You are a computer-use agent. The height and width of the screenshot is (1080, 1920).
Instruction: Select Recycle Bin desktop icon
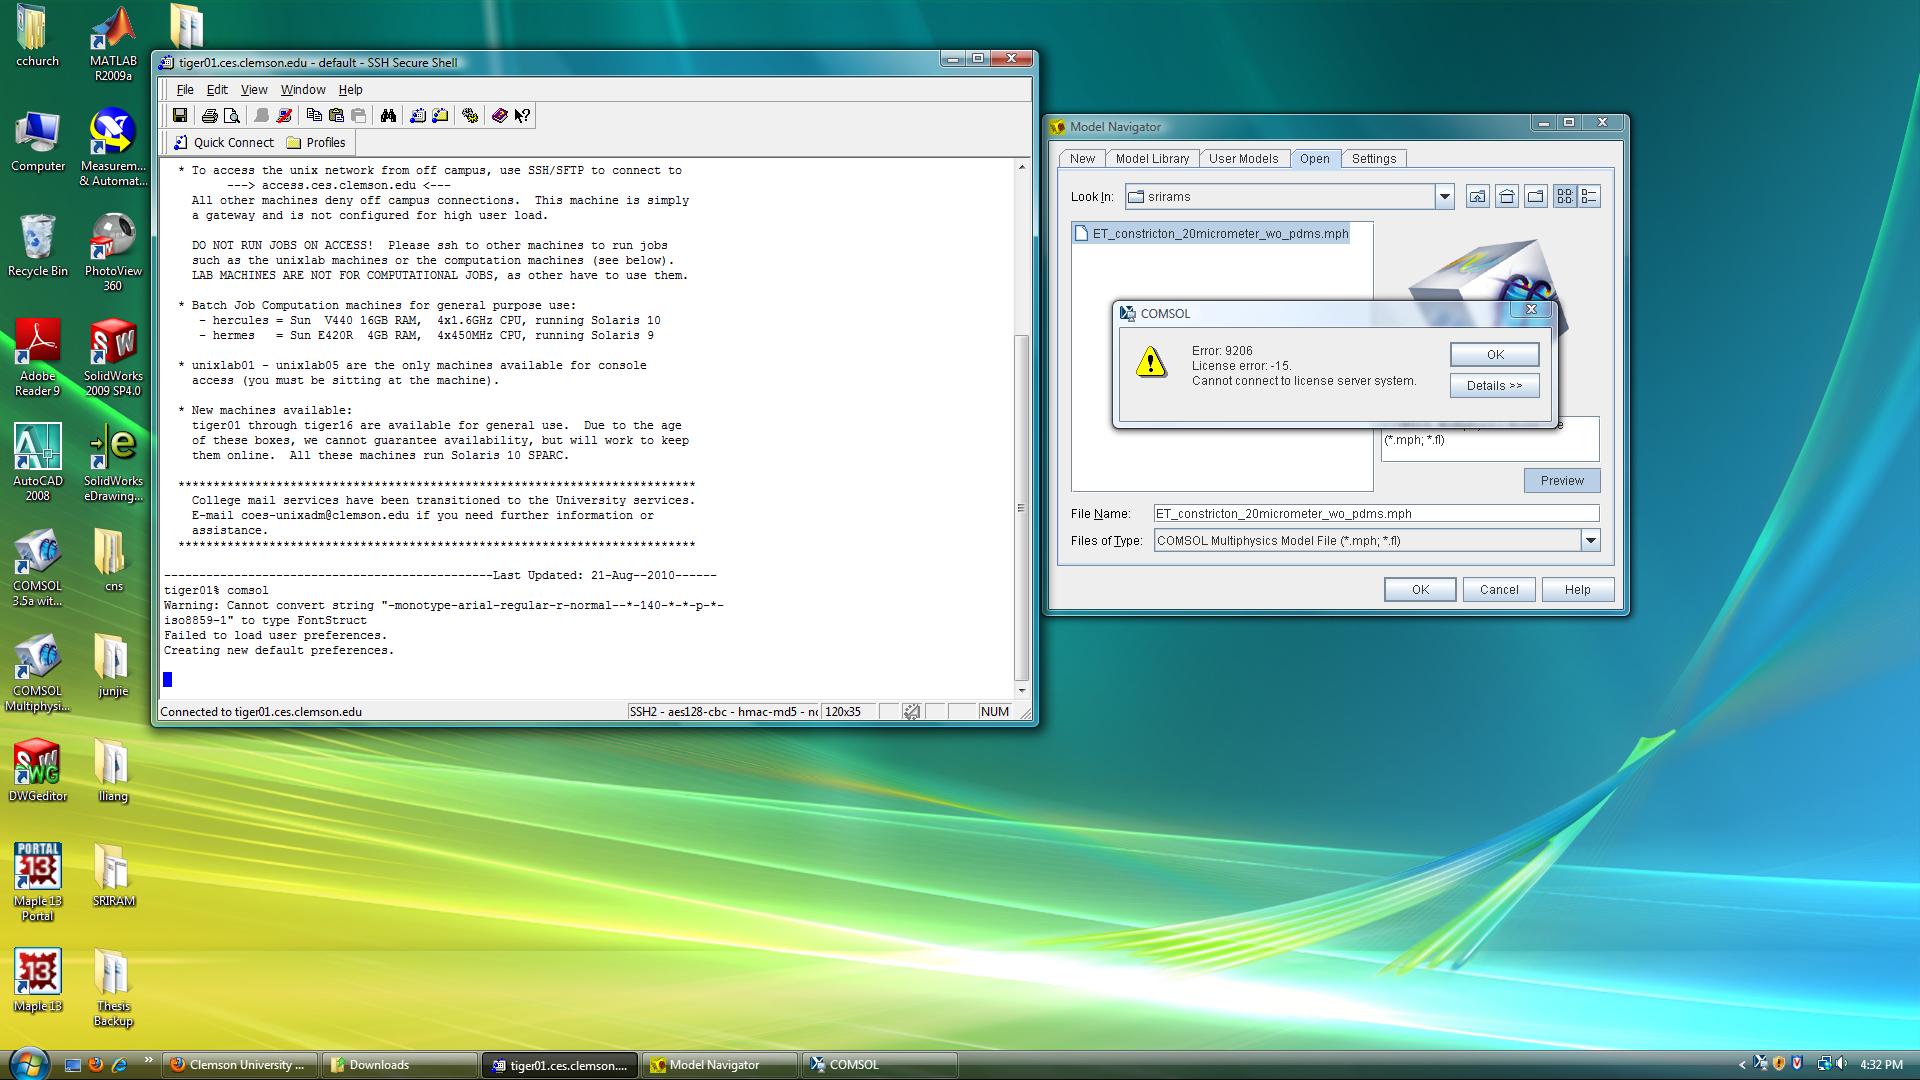38,246
